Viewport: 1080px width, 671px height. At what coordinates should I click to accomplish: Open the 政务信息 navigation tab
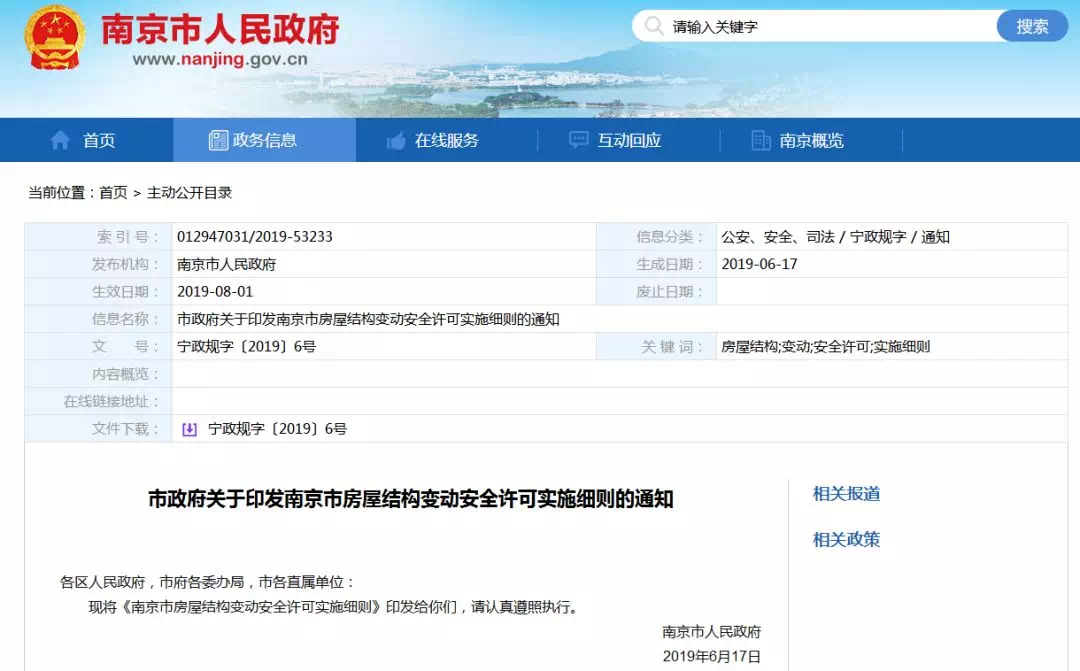(x=265, y=140)
